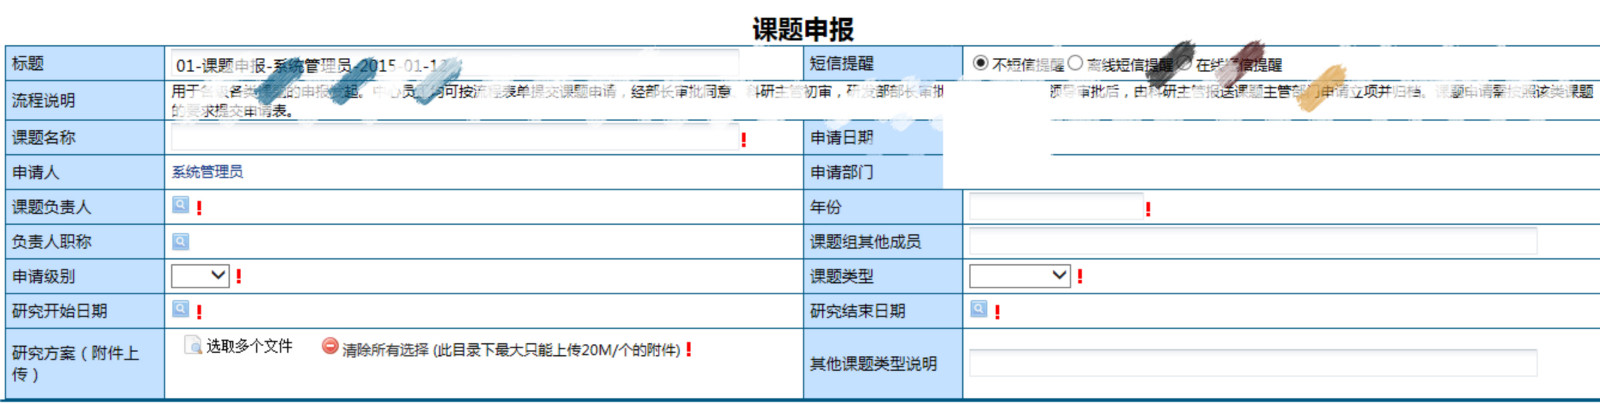Image resolution: width=1600 pixels, height=404 pixels.
Task: Click the 选取多个文件 upload link
Action: point(249,346)
